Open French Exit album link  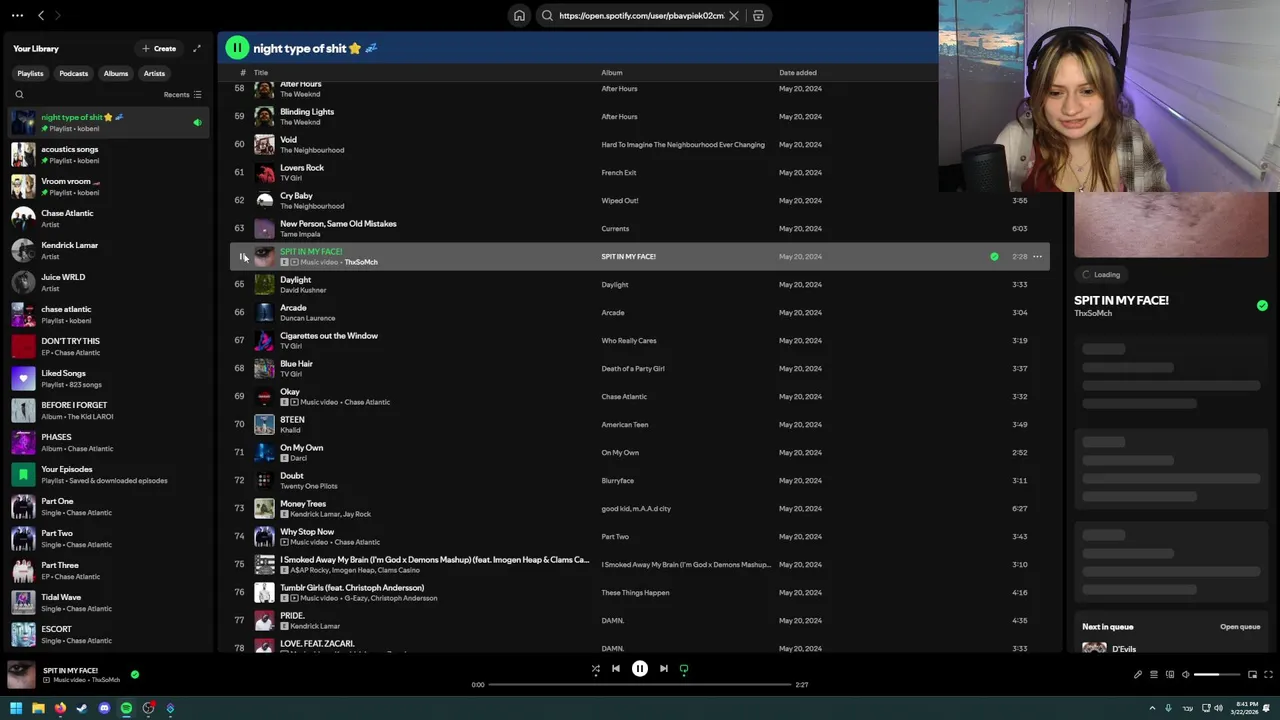click(619, 173)
